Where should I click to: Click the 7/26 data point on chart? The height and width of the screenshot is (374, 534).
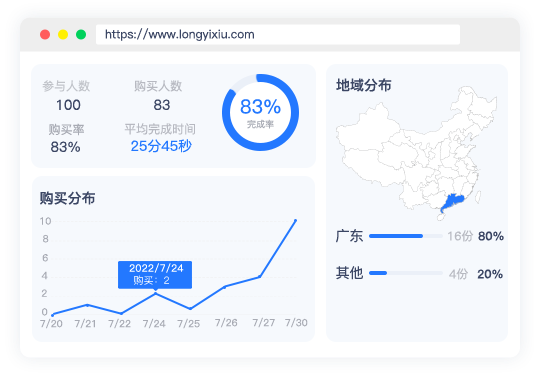point(225,287)
